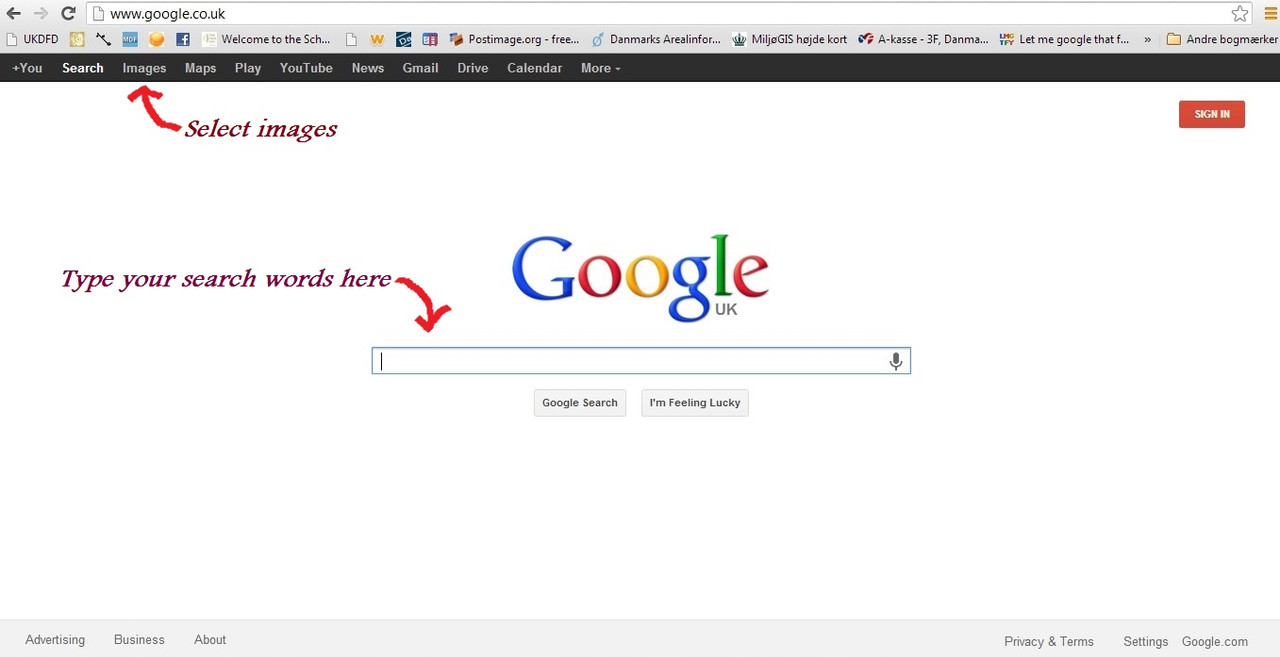Go back using the browser back arrow
The width and height of the screenshot is (1280, 657).
pos(13,14)
